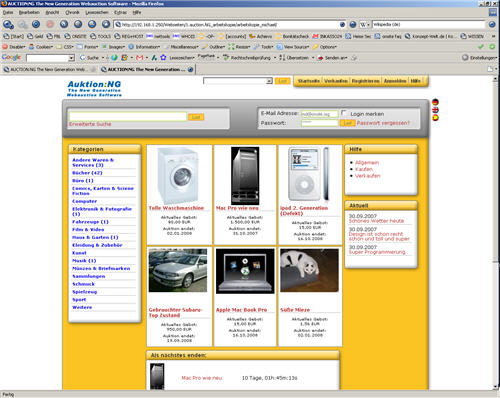Open the Forms dropdown in developer toolbar
The height and width of the screenshot is (398, 500).
tap(88, 47)
